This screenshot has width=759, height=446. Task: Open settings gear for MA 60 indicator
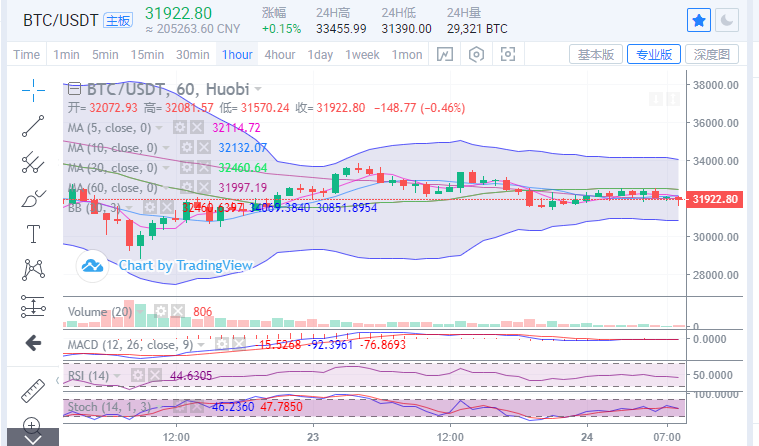click(186, 187)
